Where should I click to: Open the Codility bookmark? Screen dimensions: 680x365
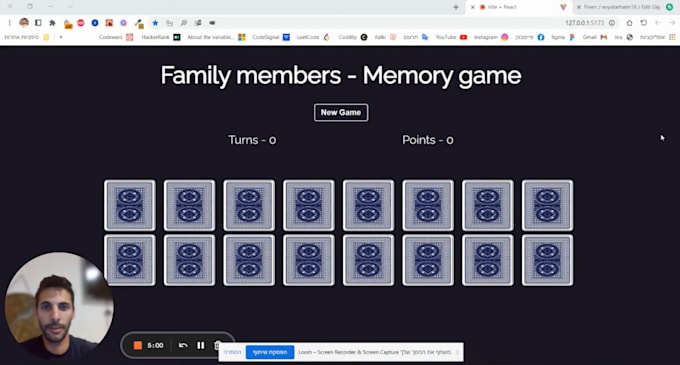click(353, 37)
